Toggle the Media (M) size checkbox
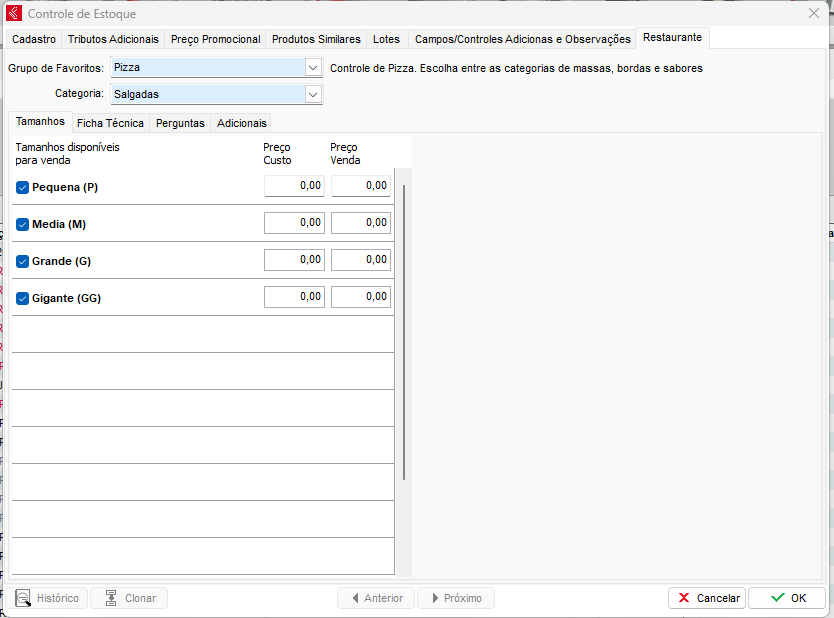 click(22, 224)
